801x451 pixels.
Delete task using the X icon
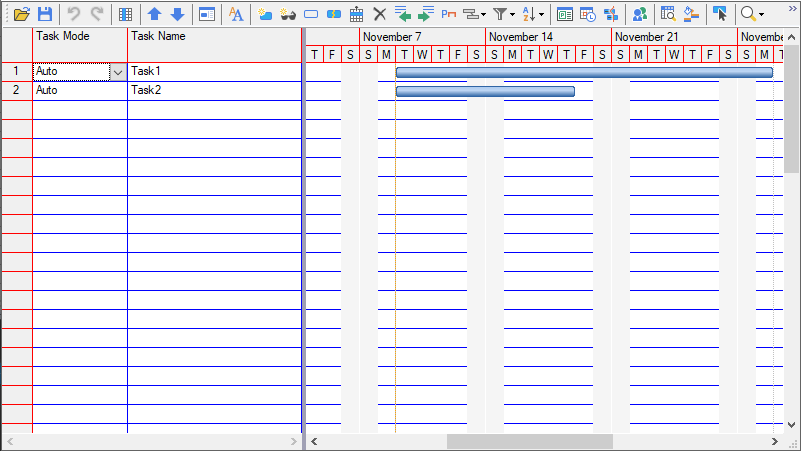click(380, 14)
